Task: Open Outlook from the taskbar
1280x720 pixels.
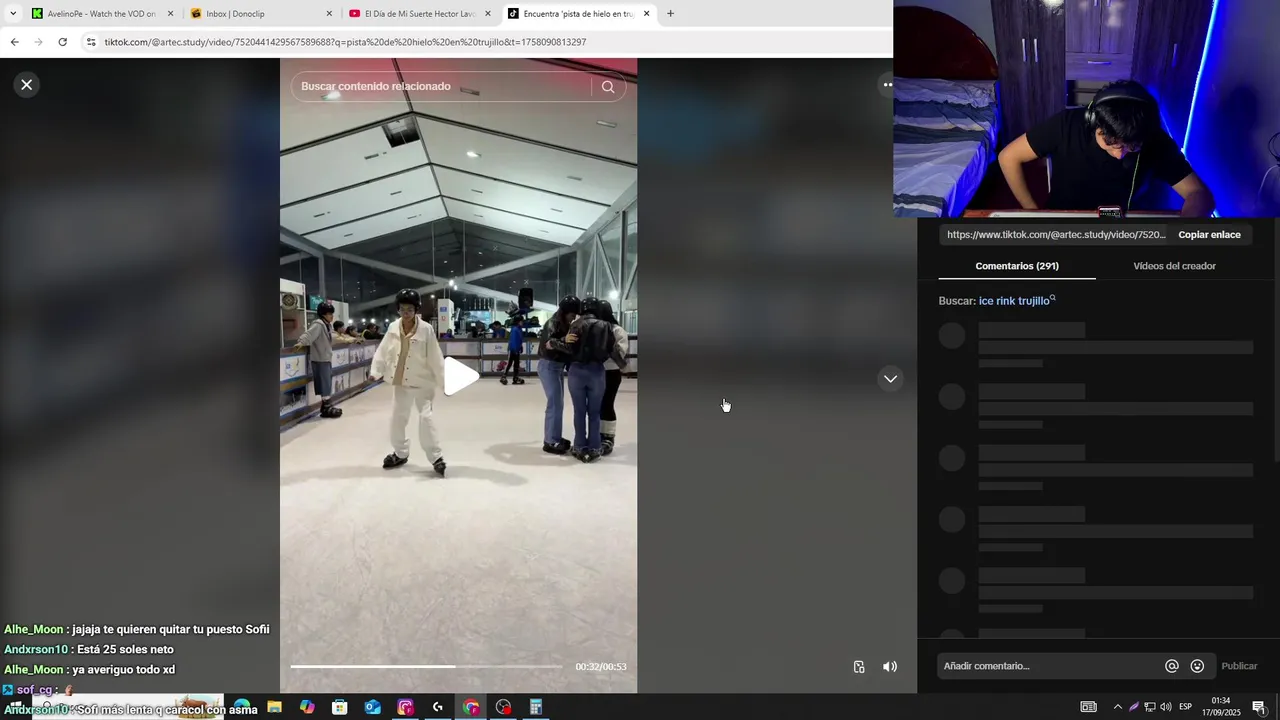Action: coord(372,707)
